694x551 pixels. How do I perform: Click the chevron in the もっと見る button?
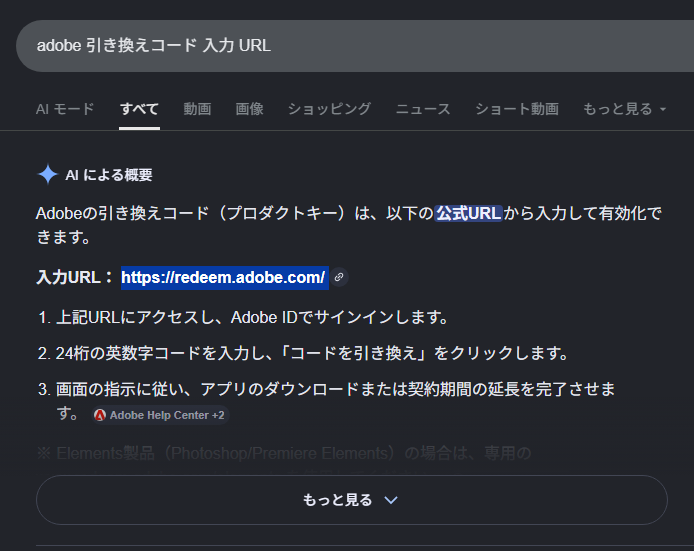click(x=391, y=500)
